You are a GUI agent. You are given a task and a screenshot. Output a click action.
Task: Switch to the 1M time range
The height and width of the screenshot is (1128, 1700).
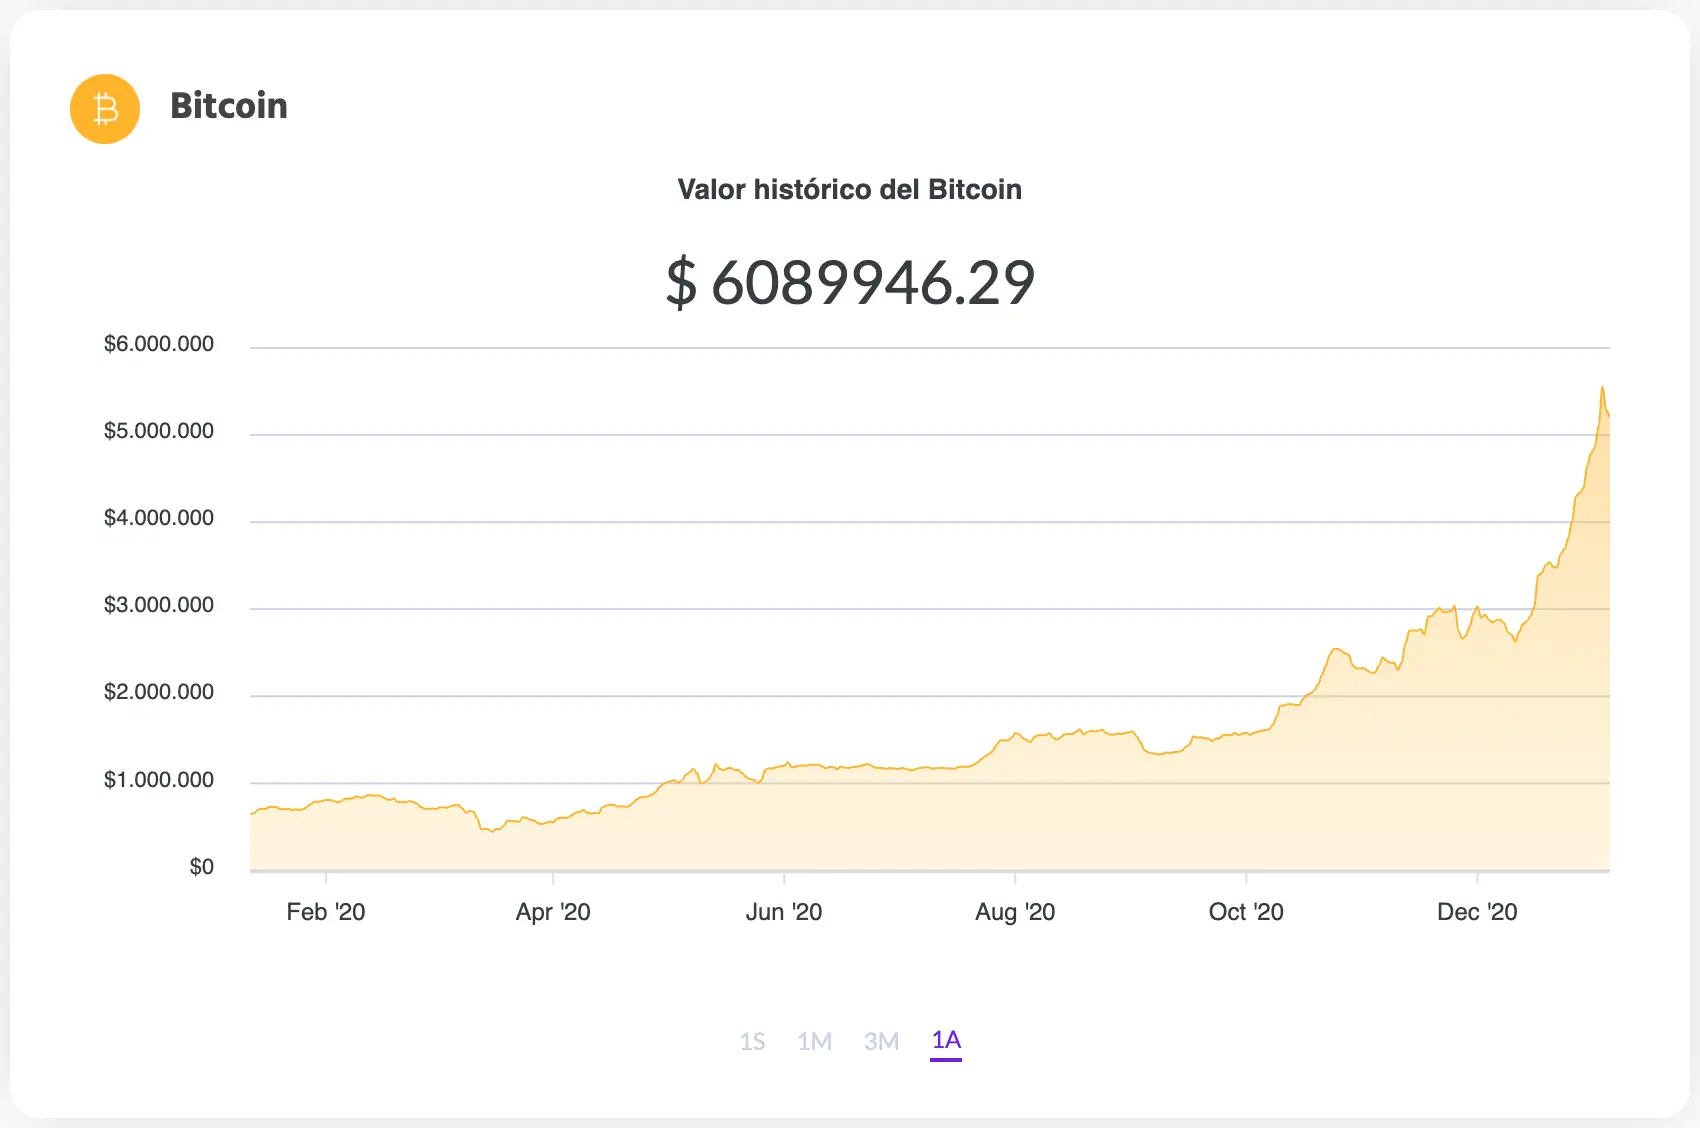point(815,1042)
